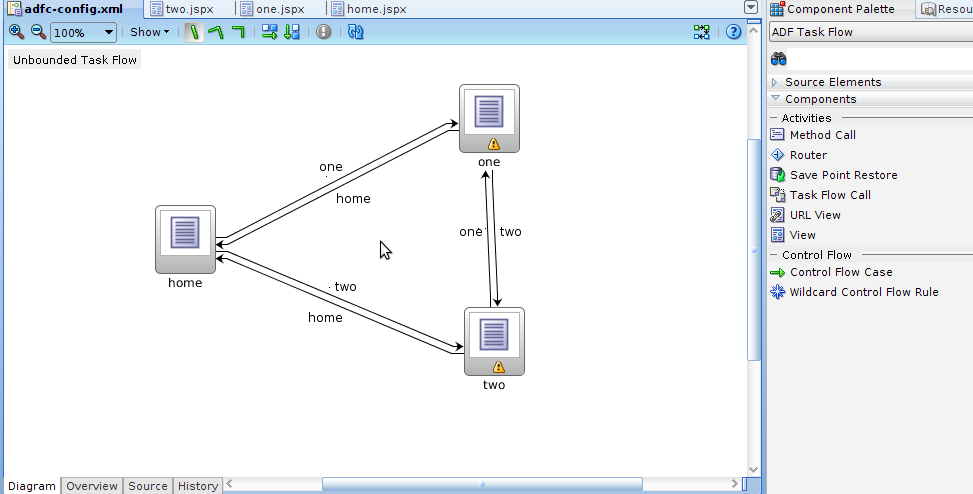Choose the Save Point Restore activity

tap(843, 175)
